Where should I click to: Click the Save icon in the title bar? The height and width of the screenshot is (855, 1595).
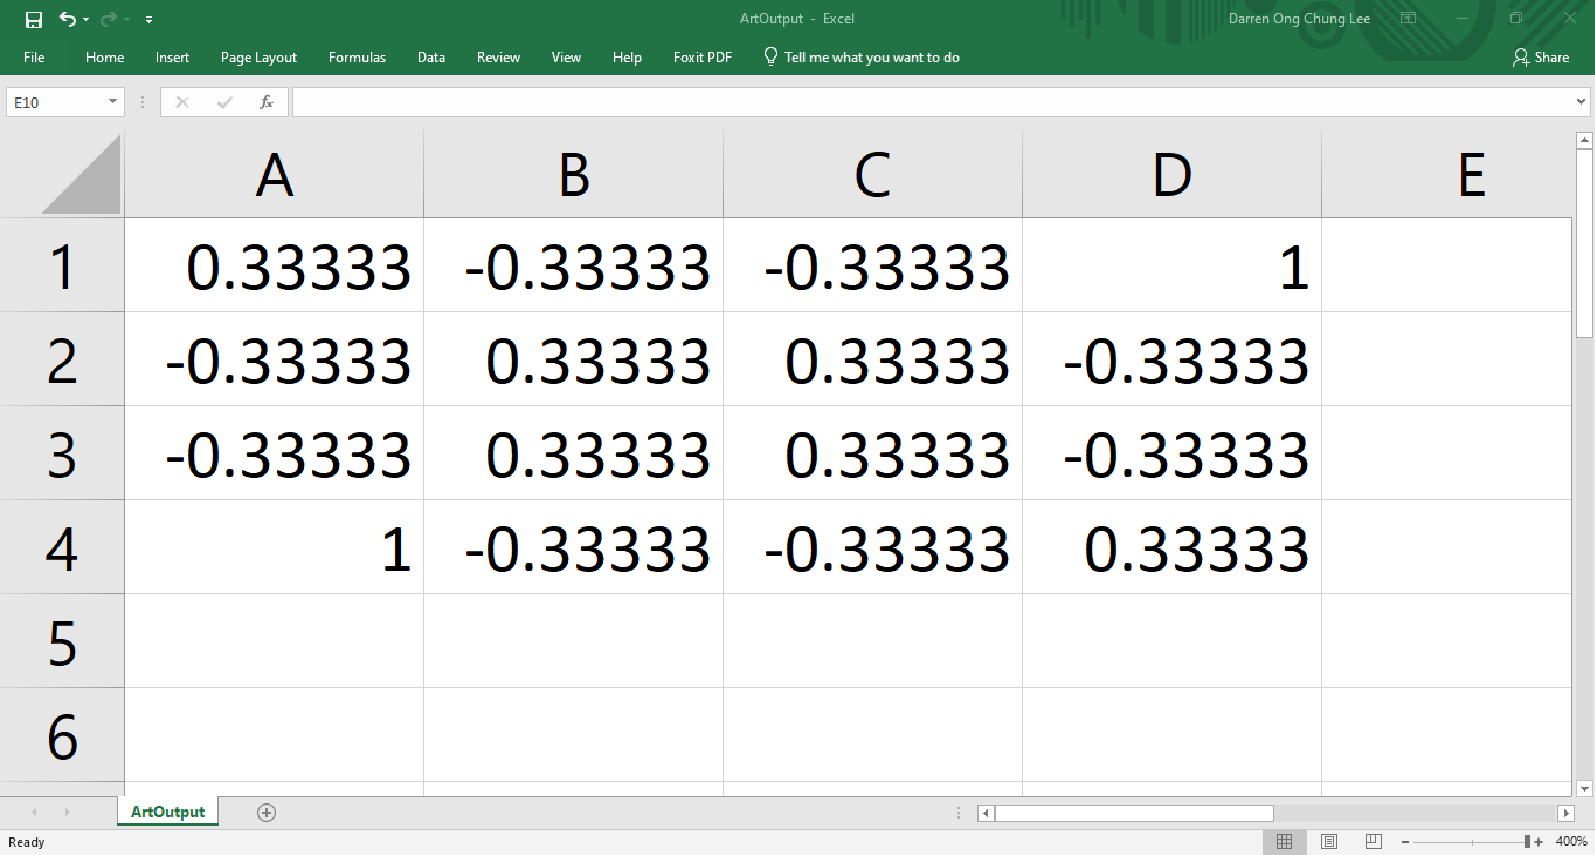(x=34, y=19)
